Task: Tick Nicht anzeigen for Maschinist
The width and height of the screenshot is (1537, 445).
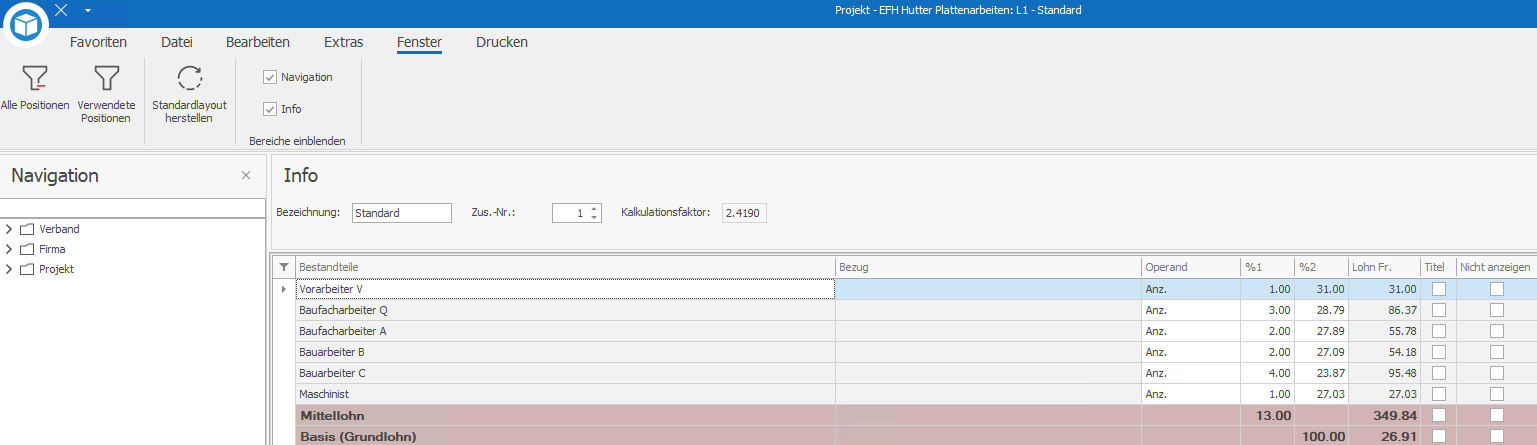Action: coord(1496,394)
